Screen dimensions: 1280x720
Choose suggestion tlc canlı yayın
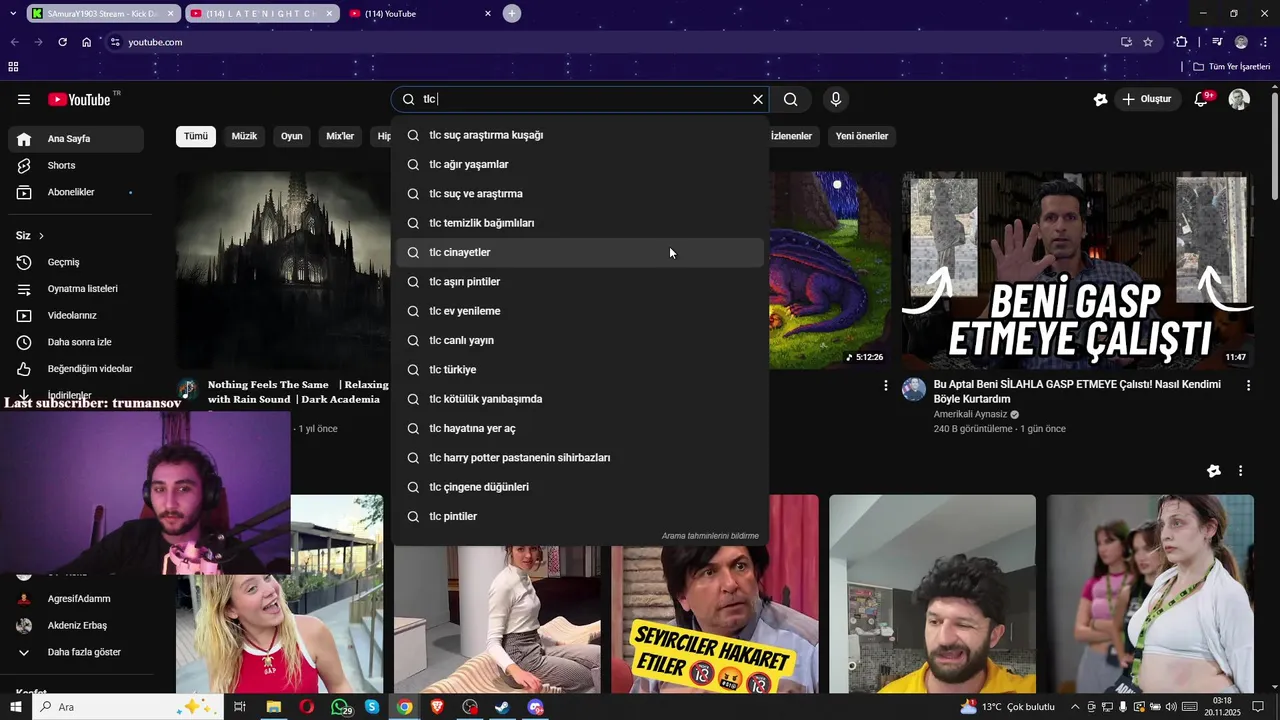coord(580,340)
